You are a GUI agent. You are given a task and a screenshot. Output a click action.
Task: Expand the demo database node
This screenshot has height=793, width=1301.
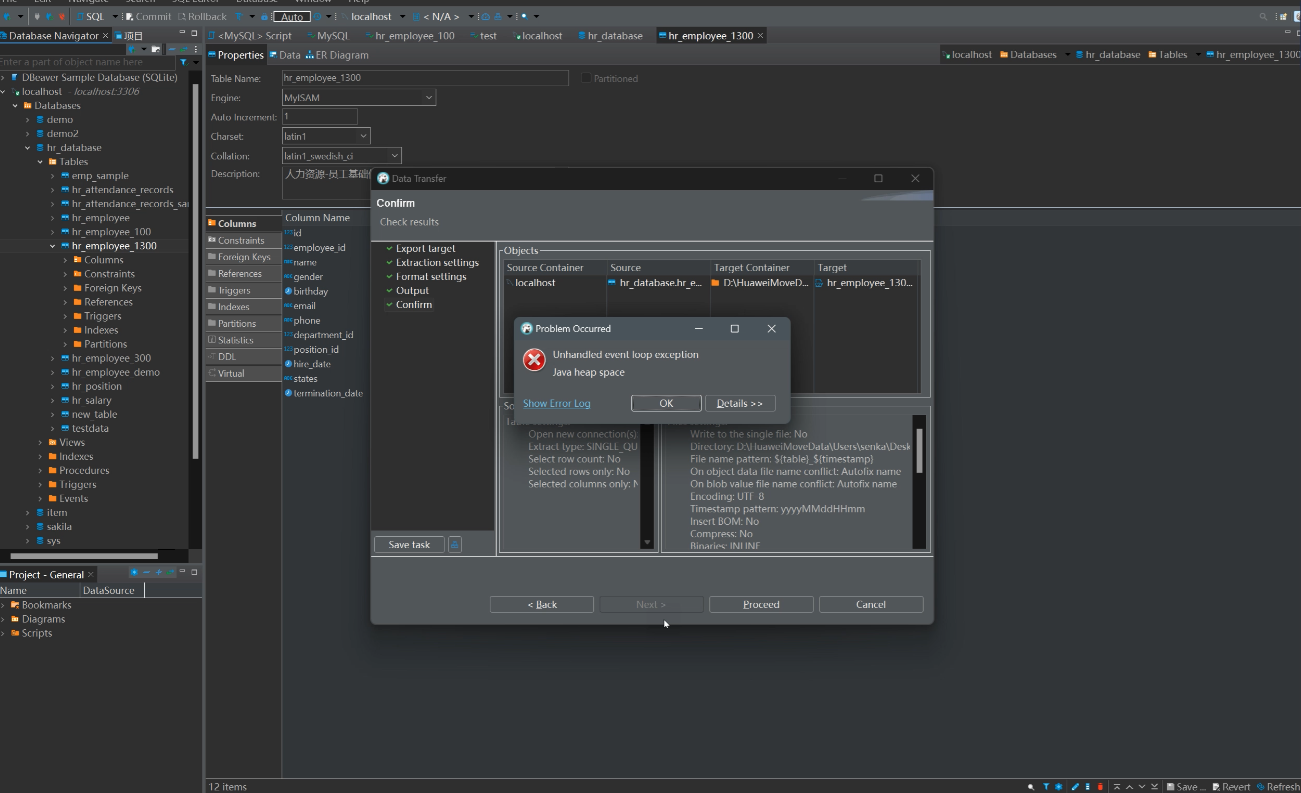click(28, 120)
